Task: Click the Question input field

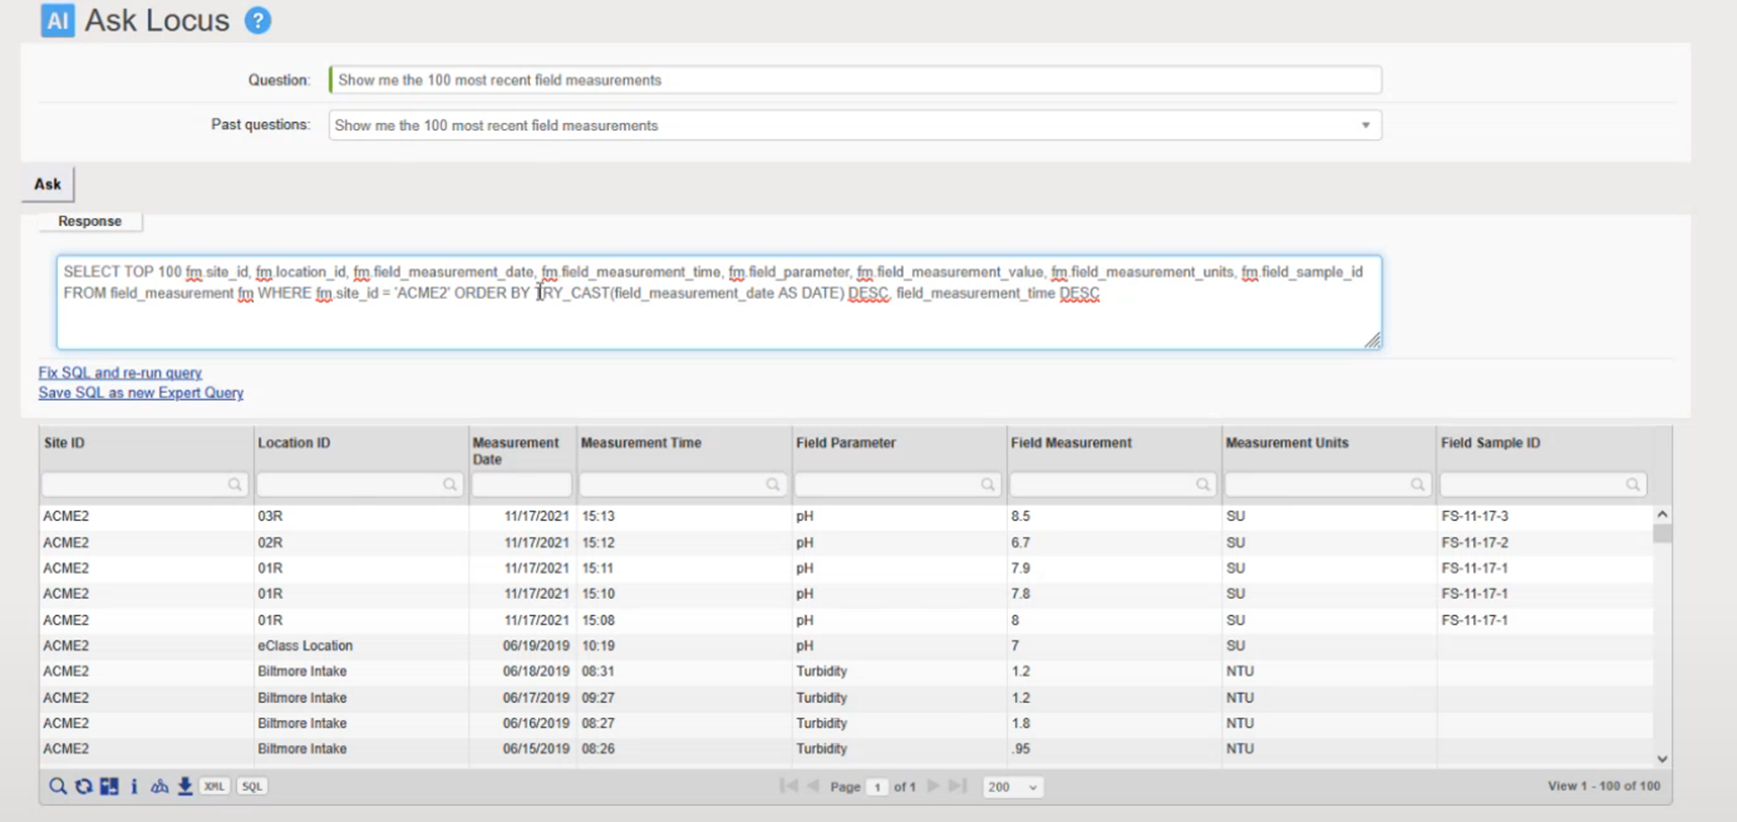Action: click(x=856, y=80)
